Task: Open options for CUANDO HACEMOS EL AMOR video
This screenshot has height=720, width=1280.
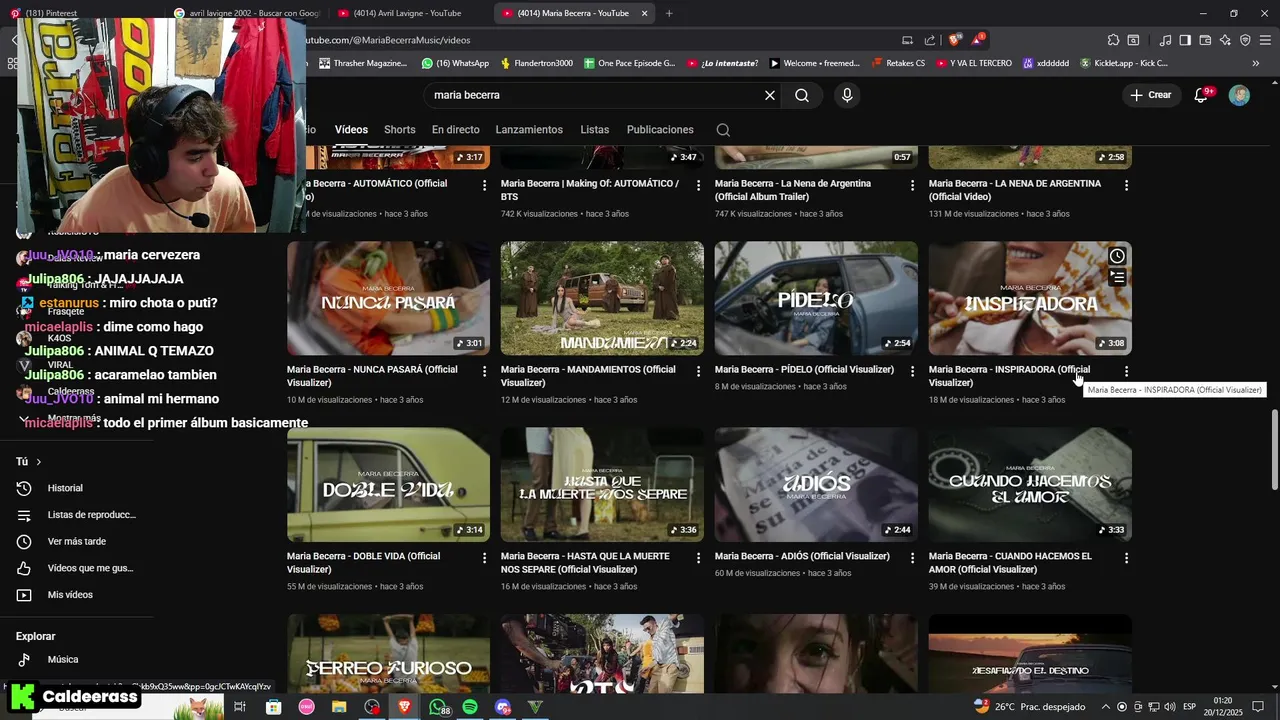Action: [1126, 558]
